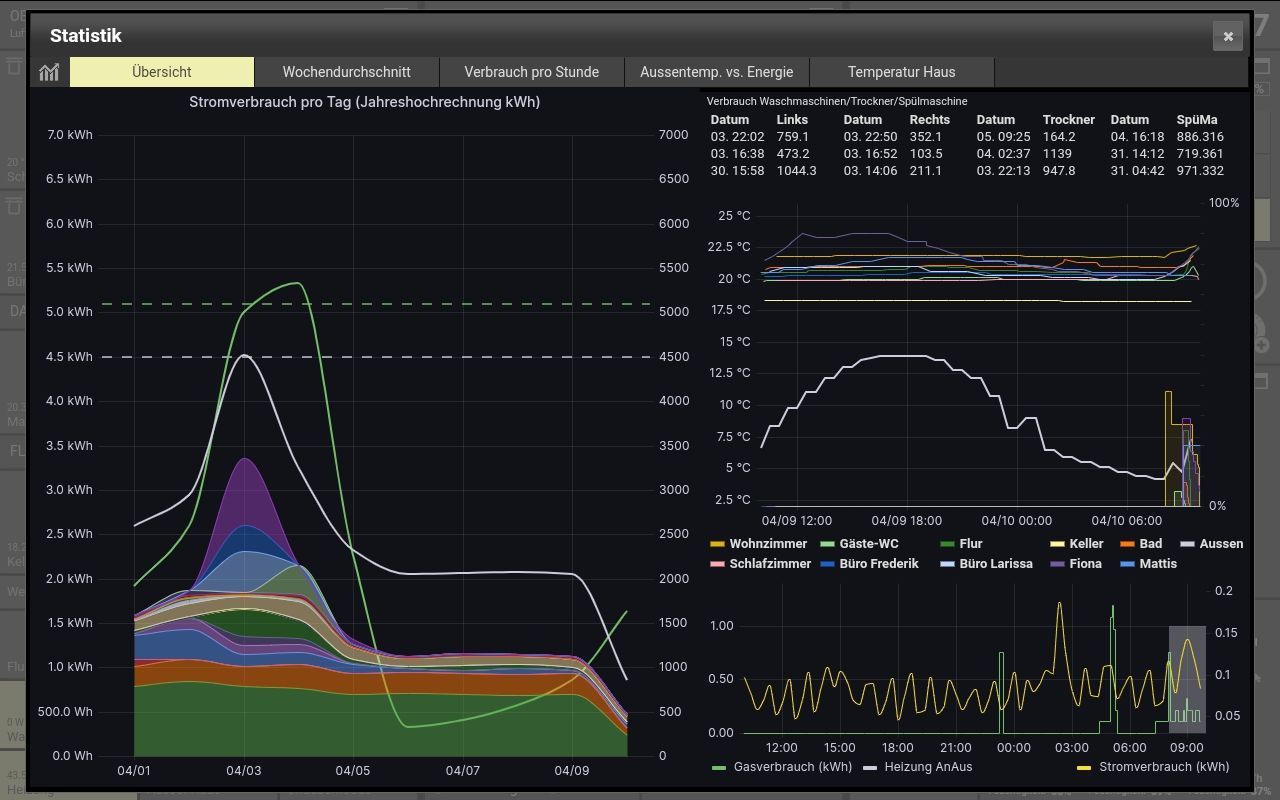1280x800 pixels.
Task: Toggle the Fiona legend series
Action: (1085, 564)
